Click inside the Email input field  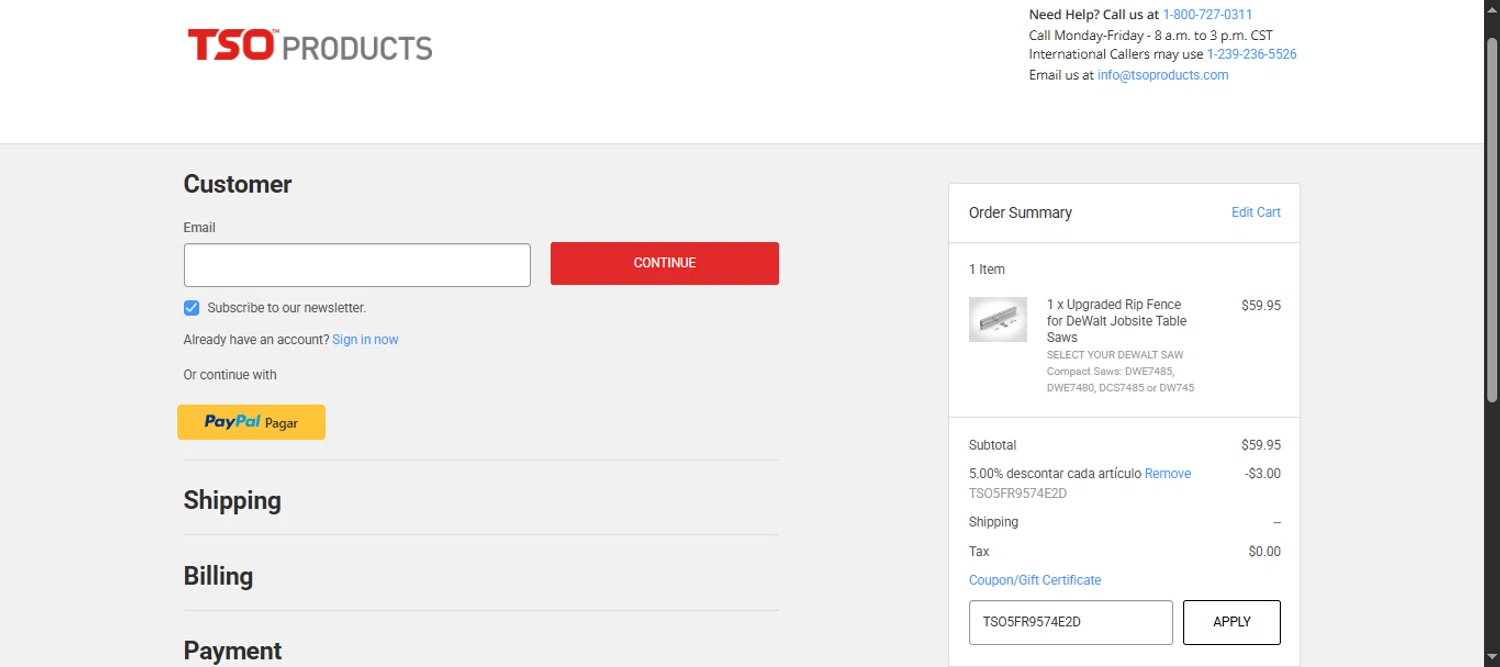tap(357, 265)
